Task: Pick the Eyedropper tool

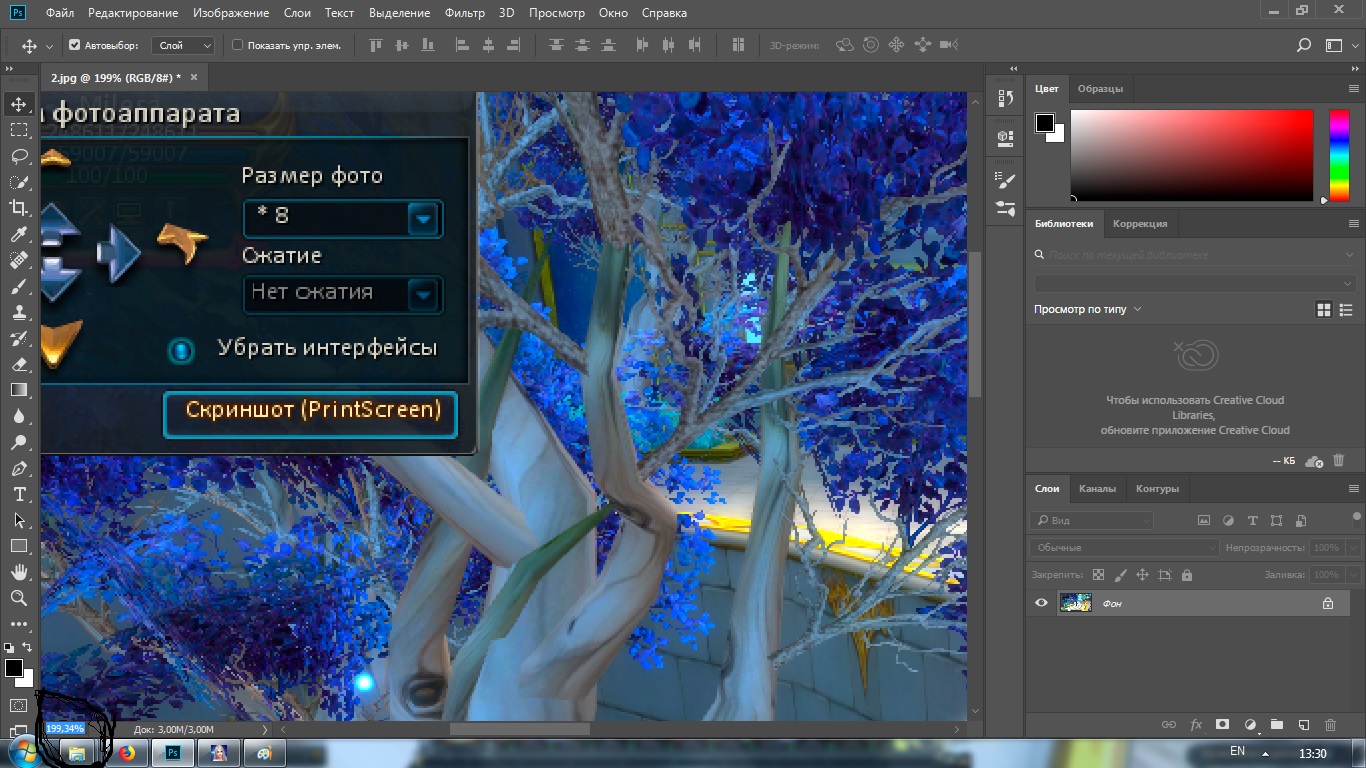Action: coord(19,234)
